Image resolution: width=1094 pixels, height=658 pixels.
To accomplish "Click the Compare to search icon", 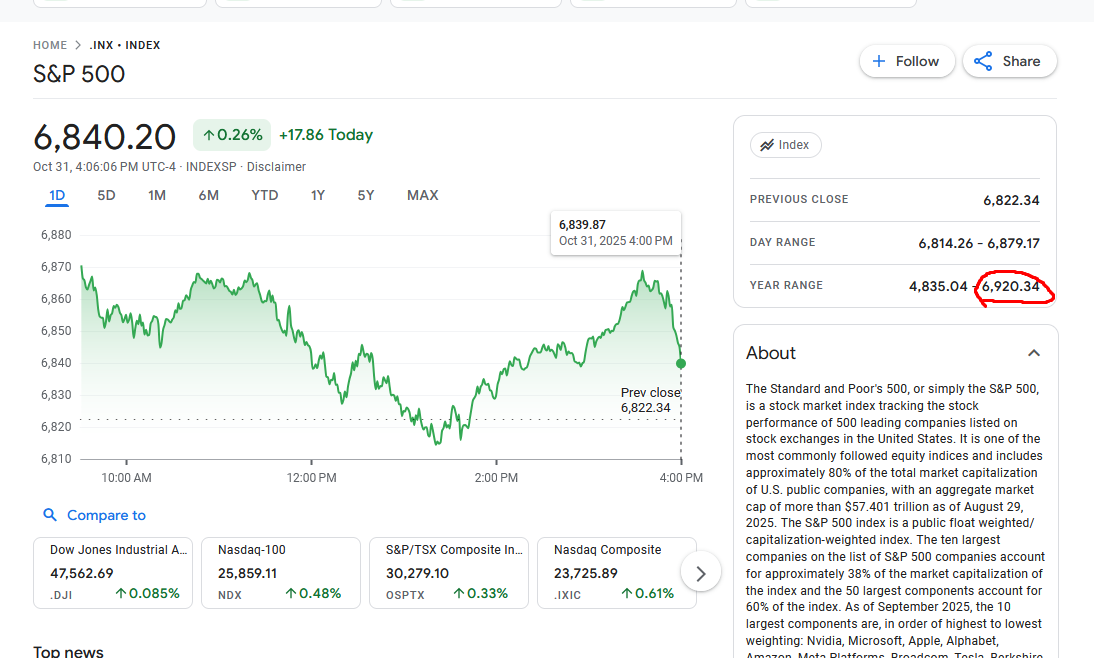I will point(50,515).
